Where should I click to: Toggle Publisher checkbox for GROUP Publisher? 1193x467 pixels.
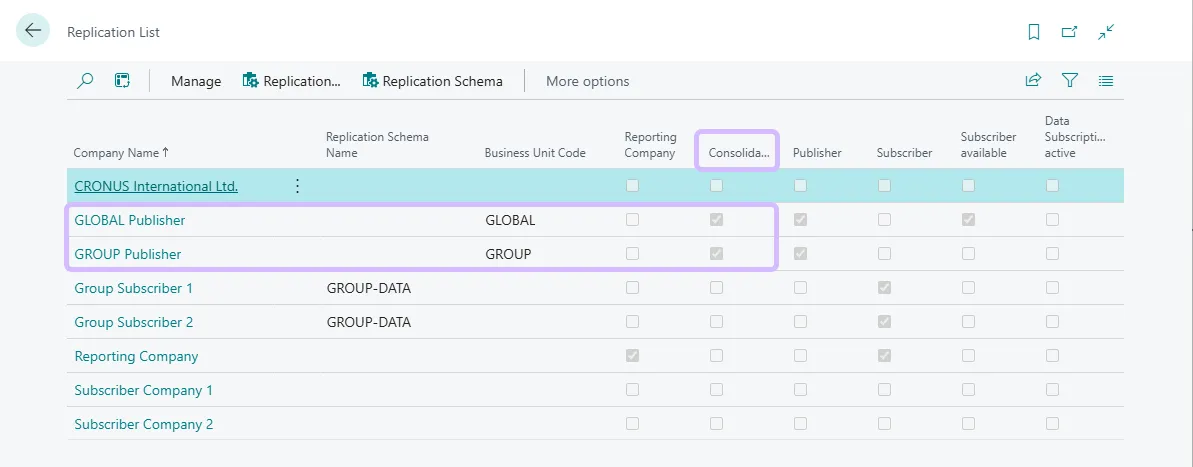pos(800,253)
